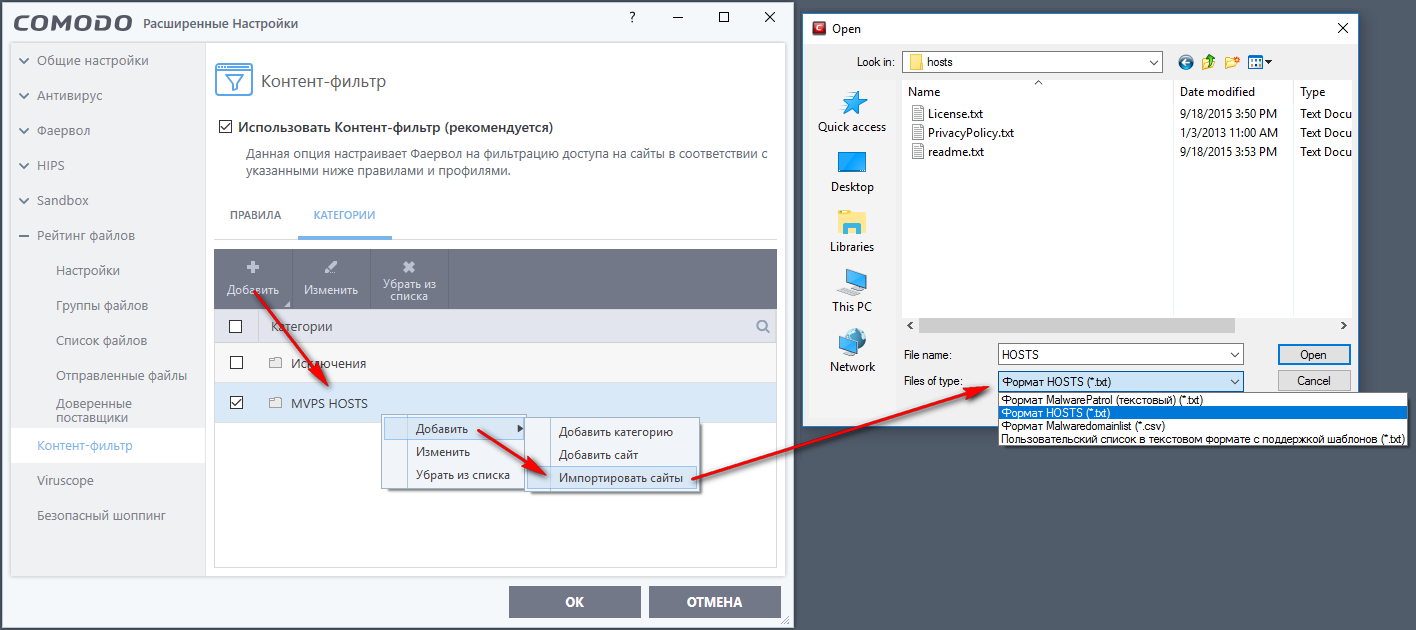This screenshot has width=1416, height=630.
Task: Select Формат HOSTS (*.txt) in the dropdown list
Action: coord(1203,412)
